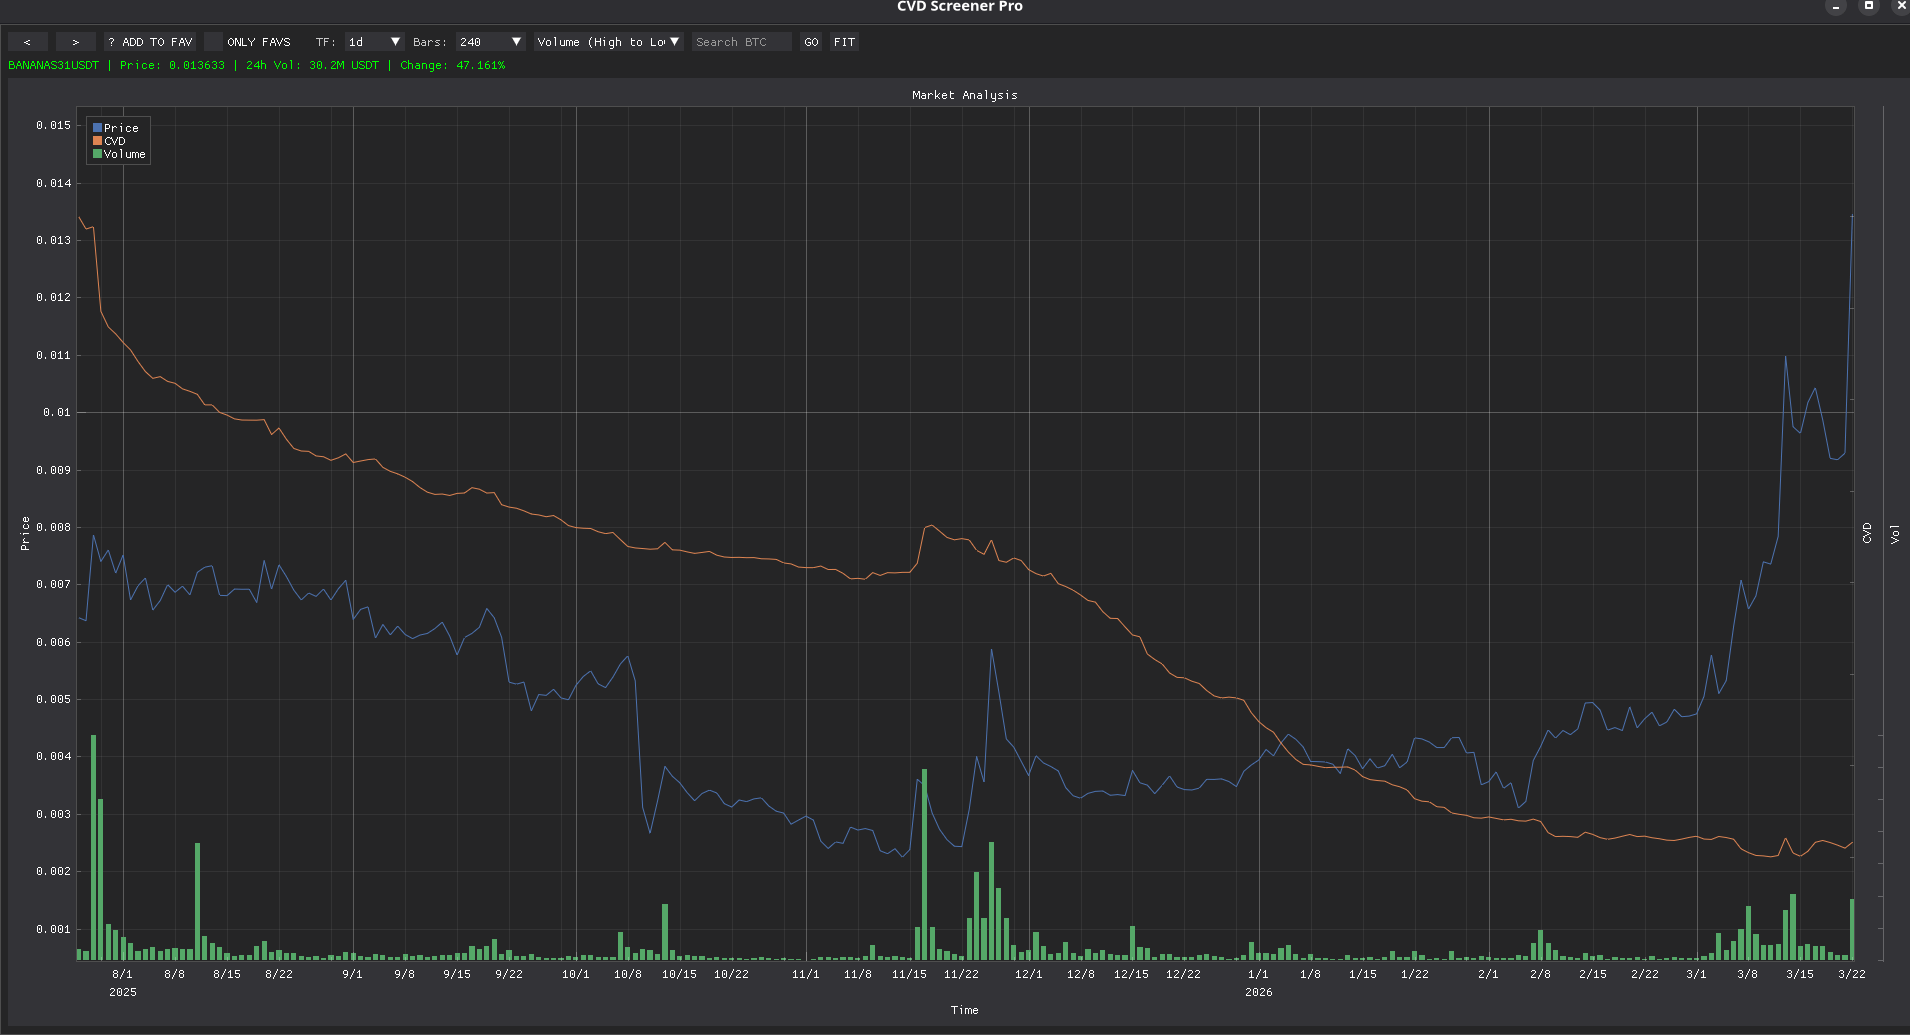Click the GO button

point(811,42)
